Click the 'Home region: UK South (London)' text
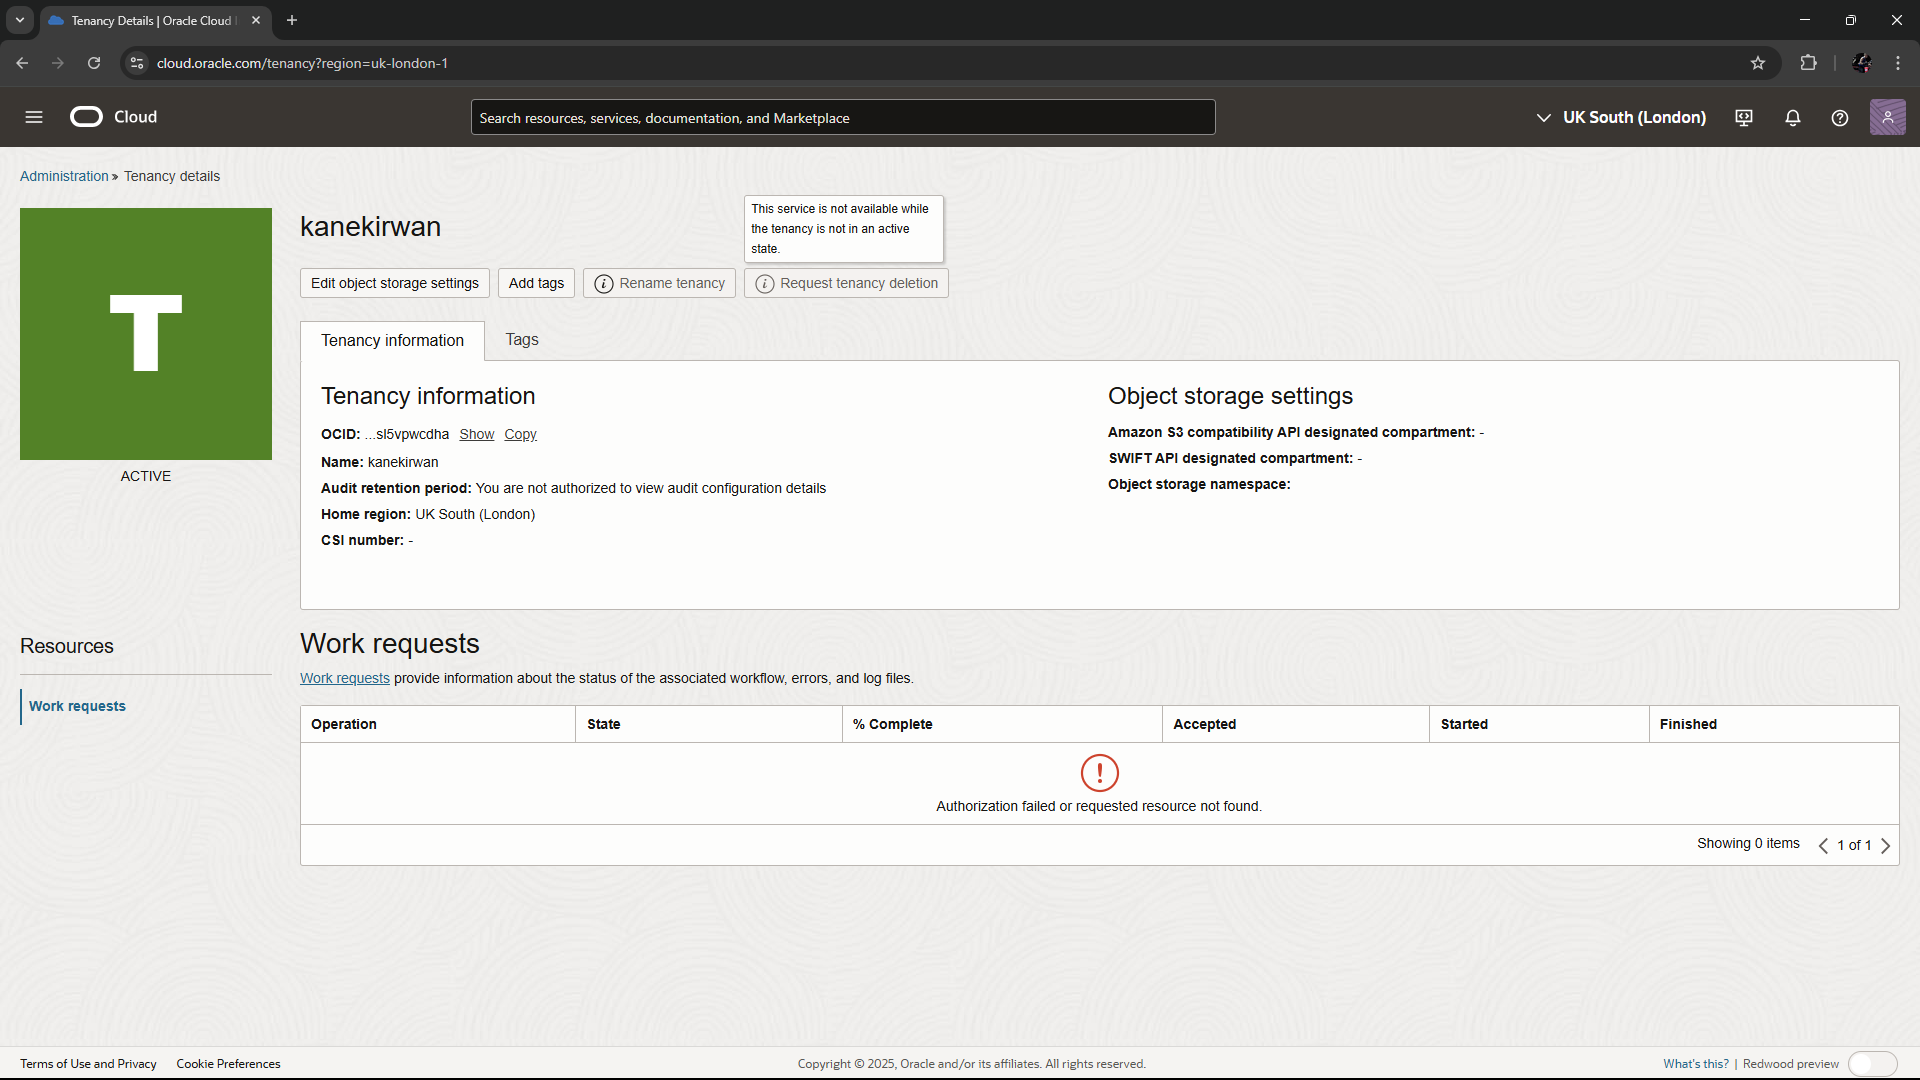Image resolution: width=1920 pixels, height=1080 pixels. click(x=428, y=514)
